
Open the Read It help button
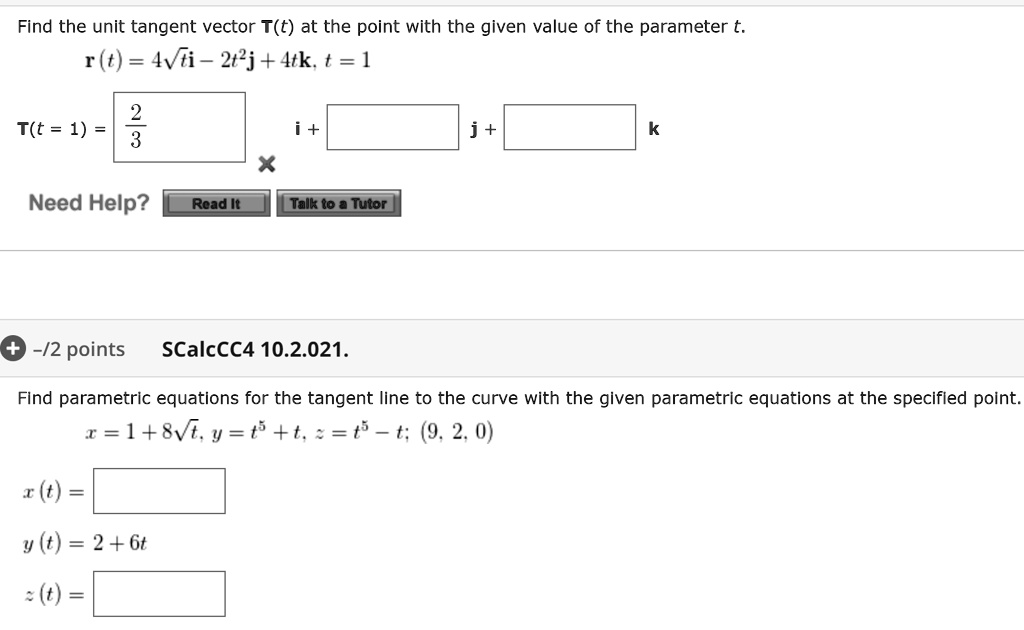coord(216,204)
